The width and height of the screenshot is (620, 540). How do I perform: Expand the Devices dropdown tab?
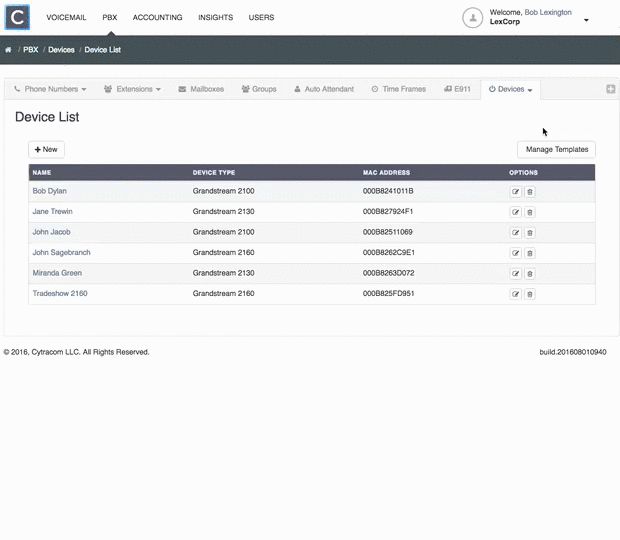tap(510, 89)
